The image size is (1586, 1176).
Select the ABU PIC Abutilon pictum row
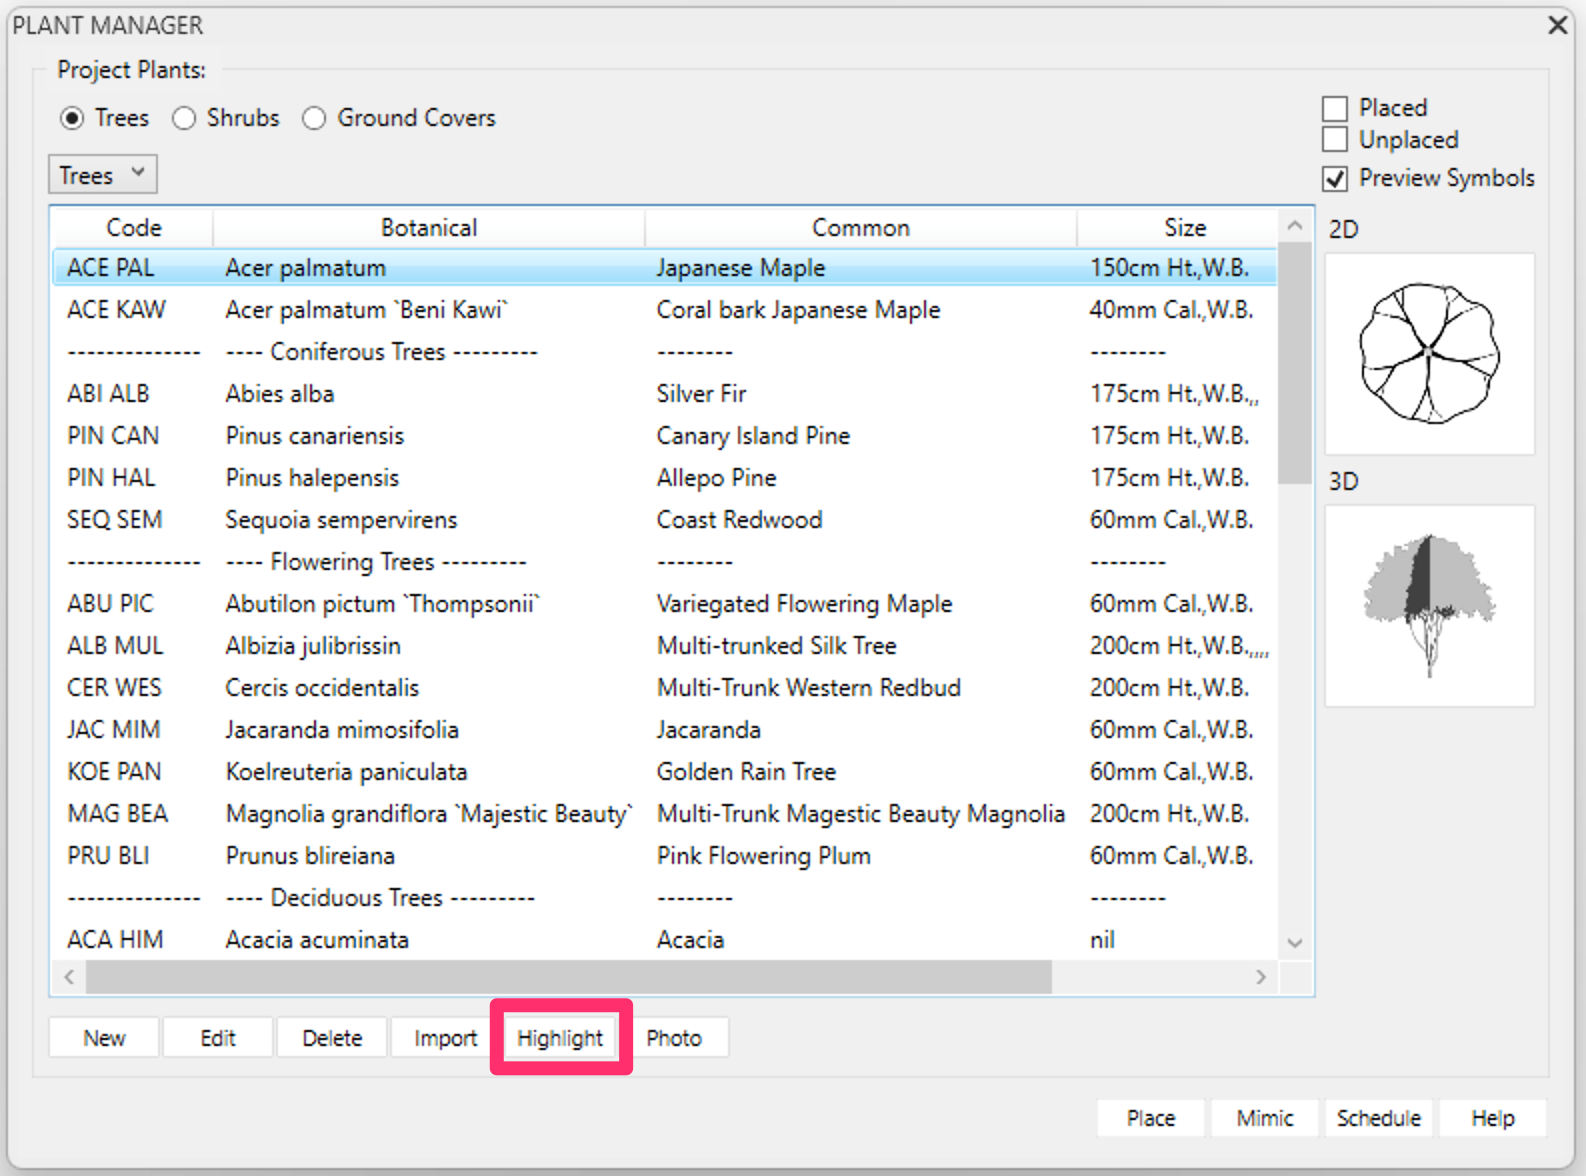click(x=664, y=604)
